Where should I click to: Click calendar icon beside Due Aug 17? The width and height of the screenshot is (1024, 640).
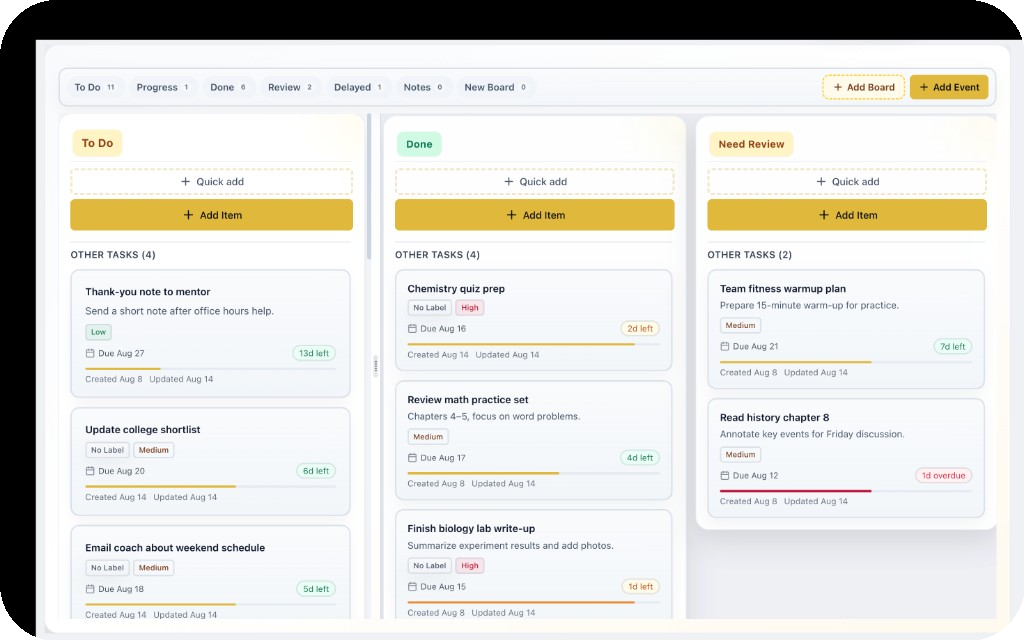click(412, 458)
